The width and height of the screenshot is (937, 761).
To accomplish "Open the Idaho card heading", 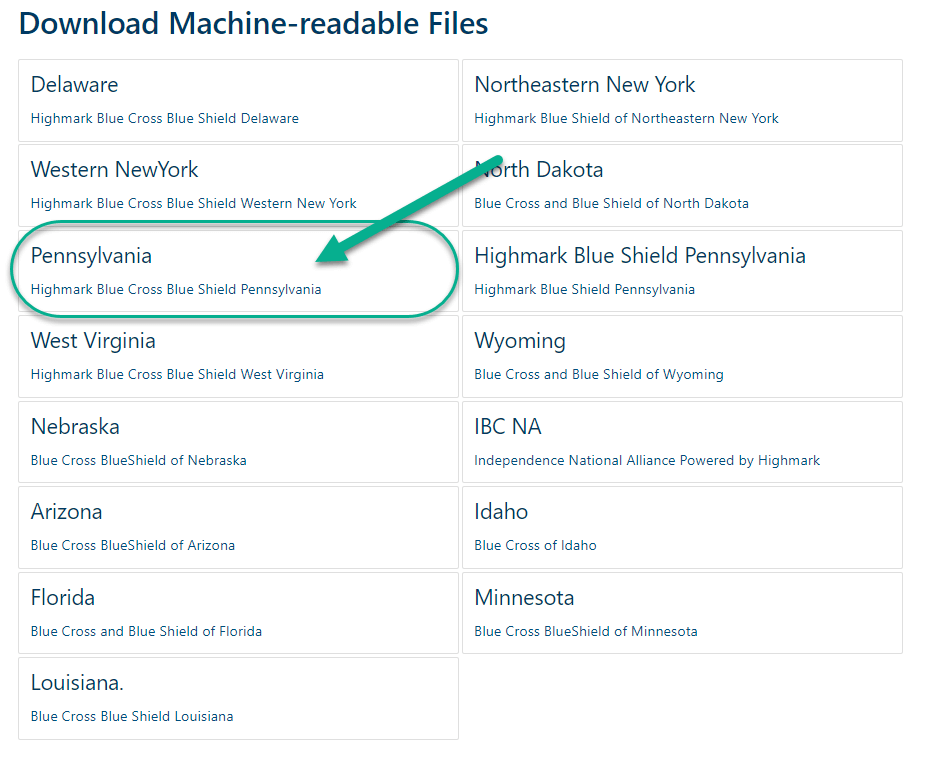I will [501, 512].
